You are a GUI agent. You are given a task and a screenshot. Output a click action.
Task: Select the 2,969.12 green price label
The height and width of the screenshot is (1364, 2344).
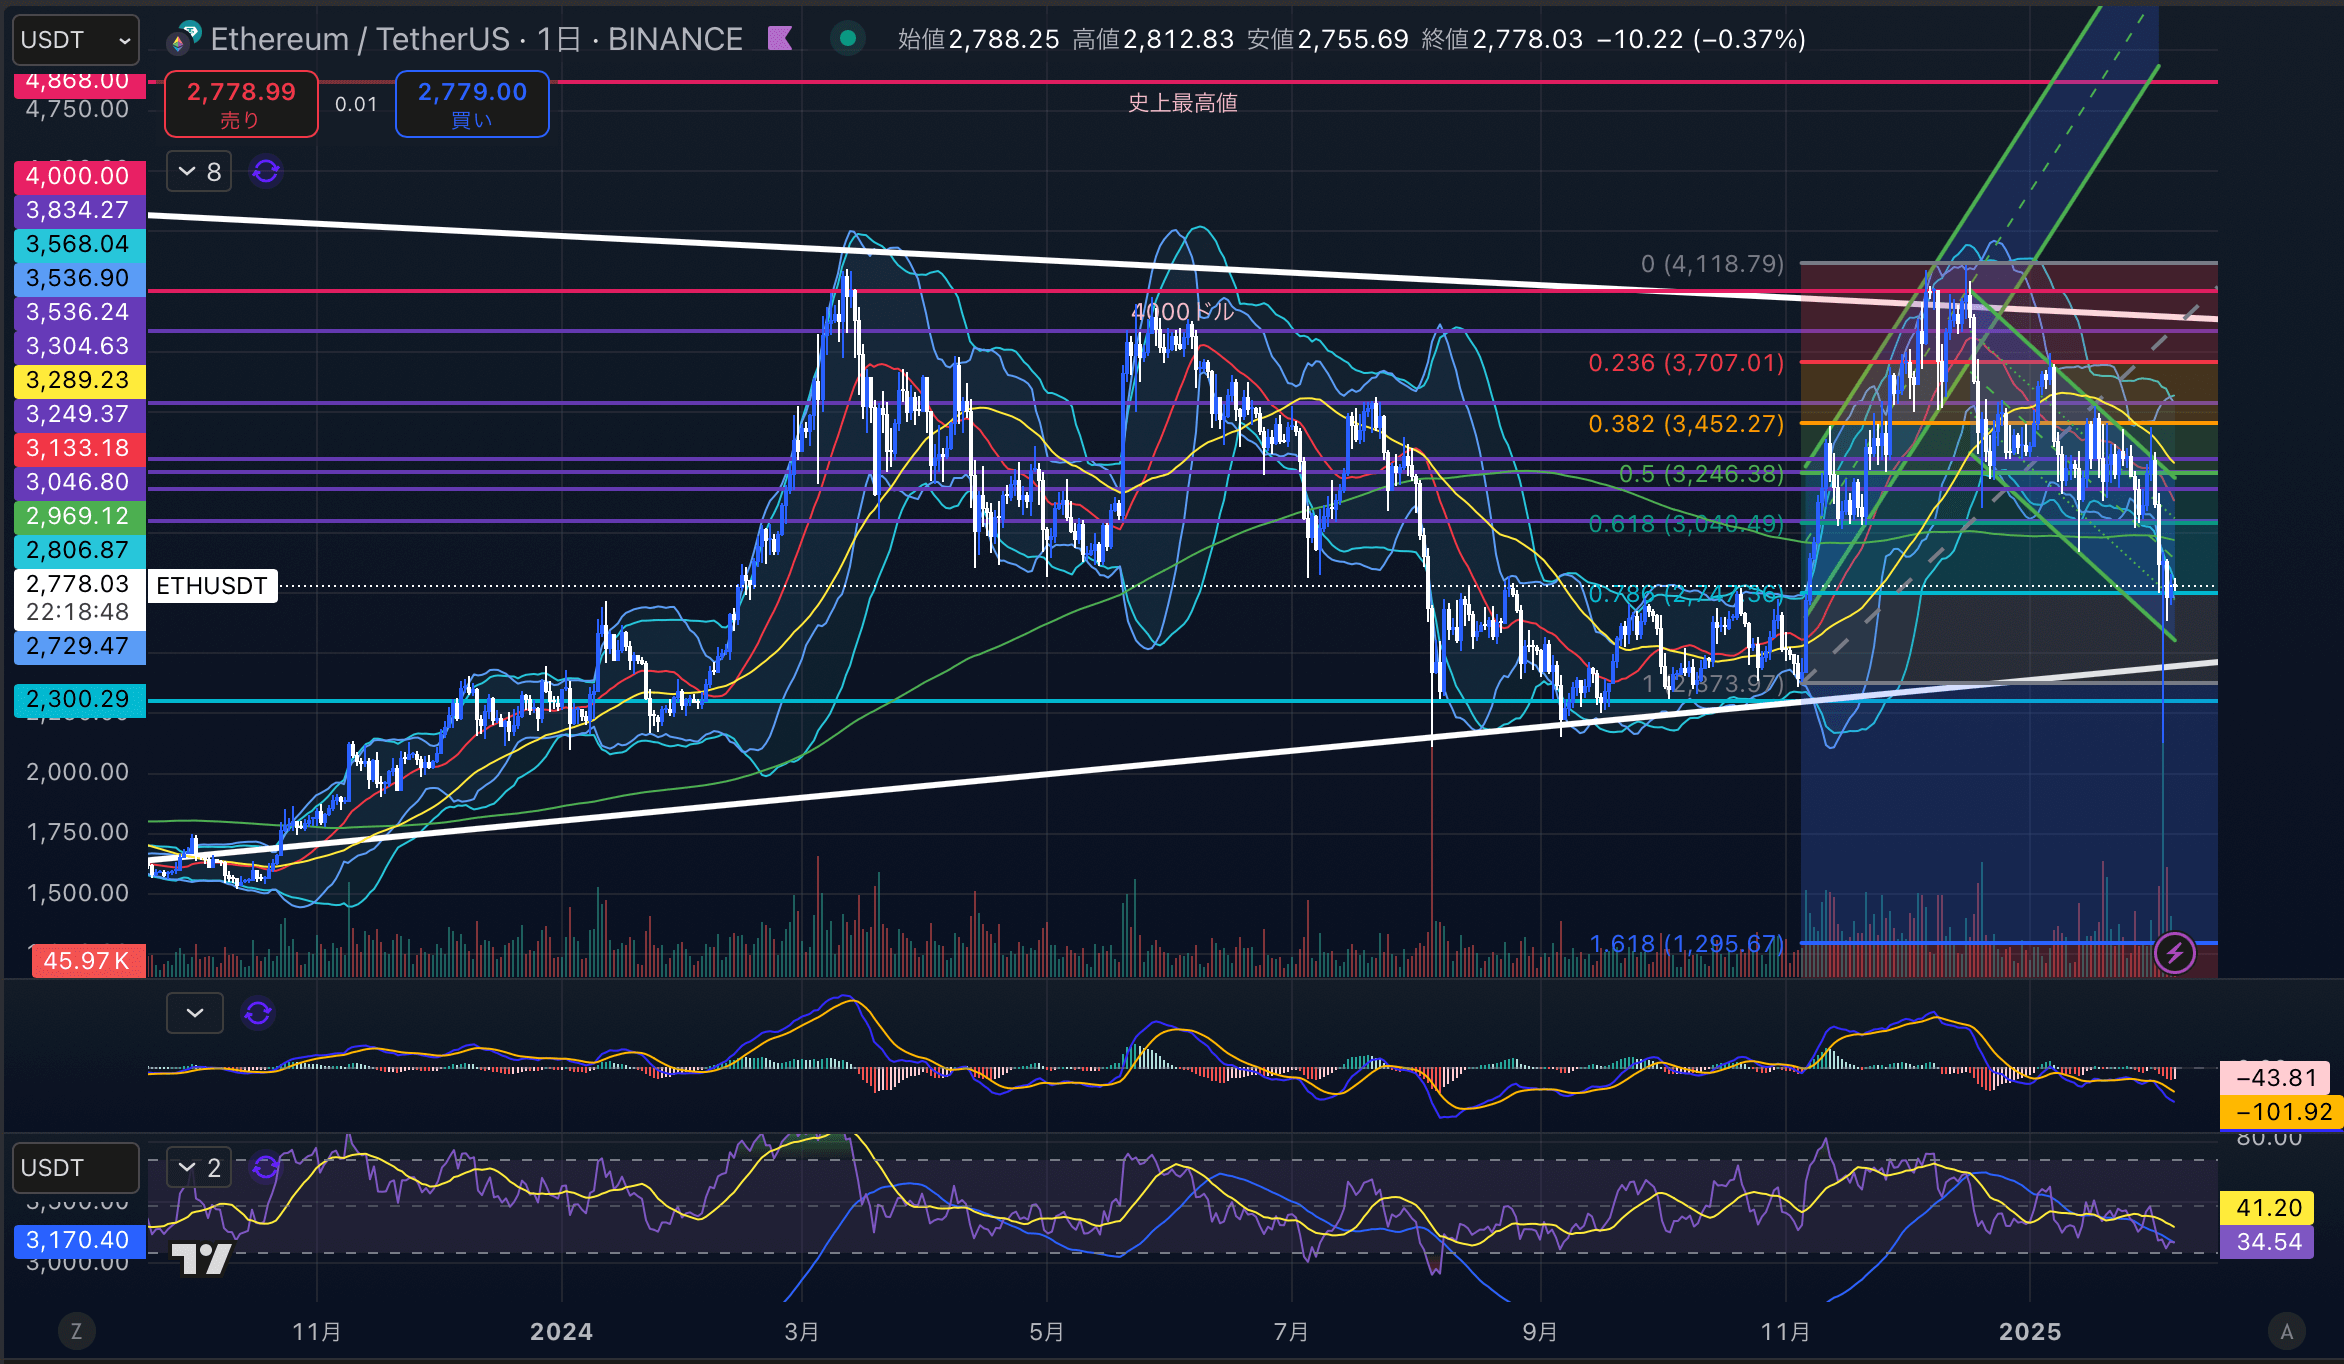pyautogui.click(x=78, y=516)
